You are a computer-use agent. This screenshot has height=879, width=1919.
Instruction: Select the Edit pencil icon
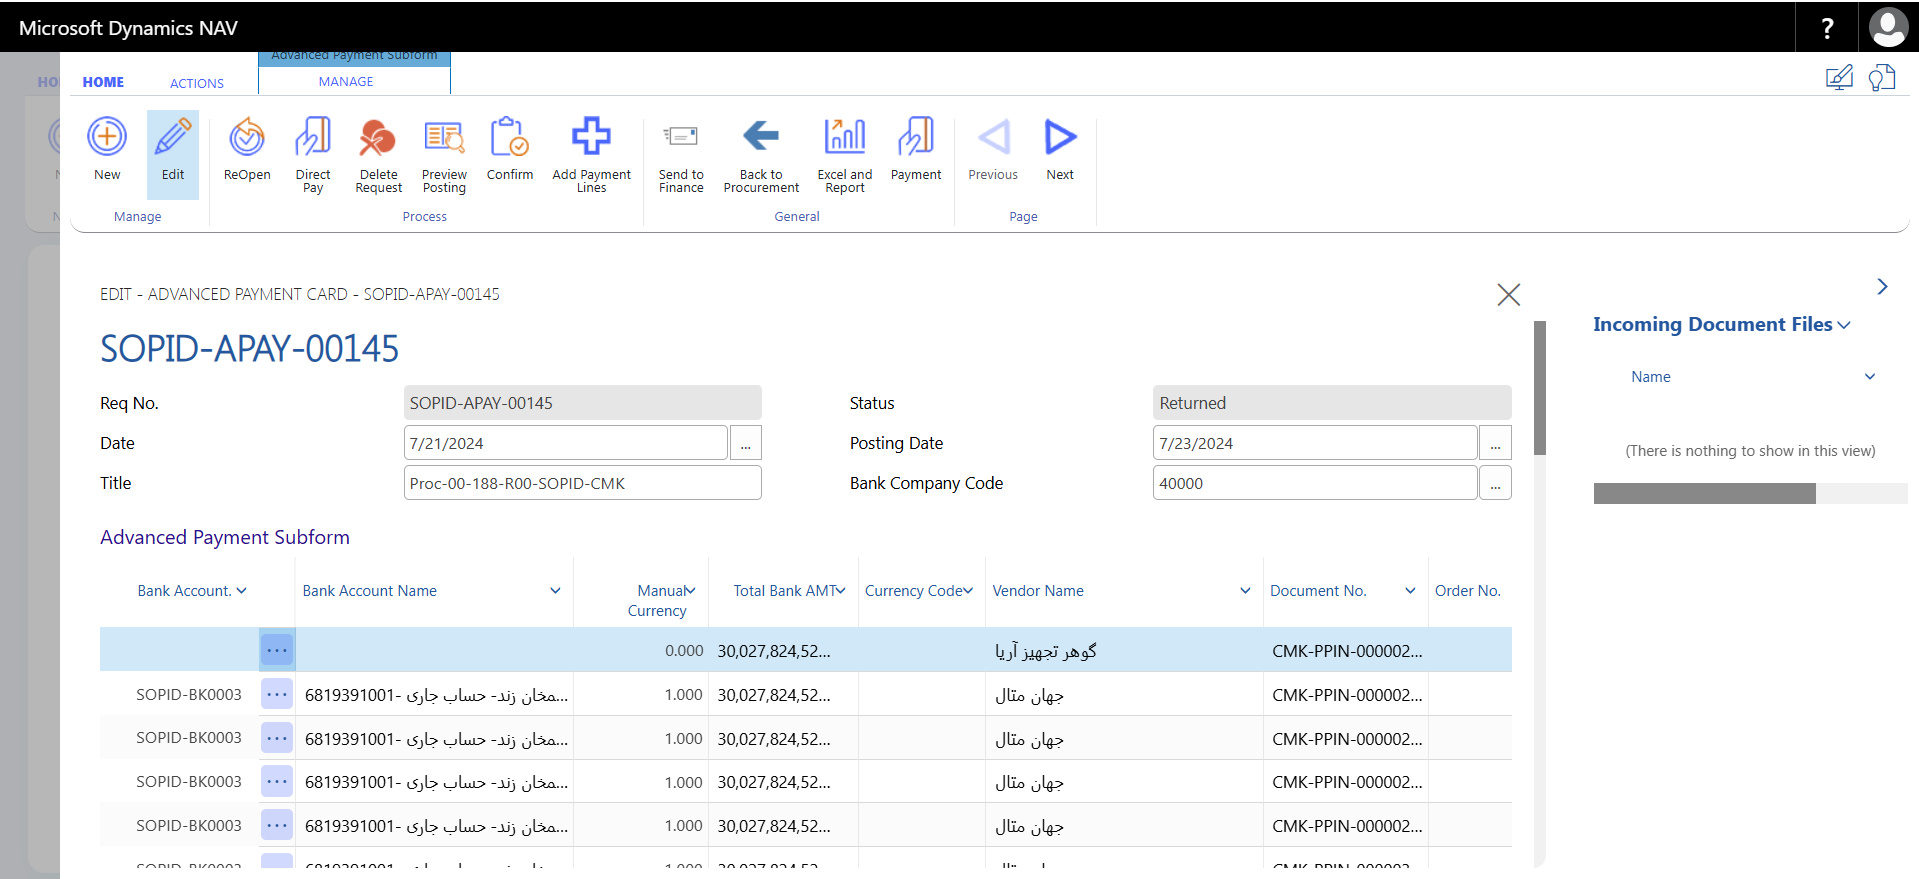click(x=173, y=137)
